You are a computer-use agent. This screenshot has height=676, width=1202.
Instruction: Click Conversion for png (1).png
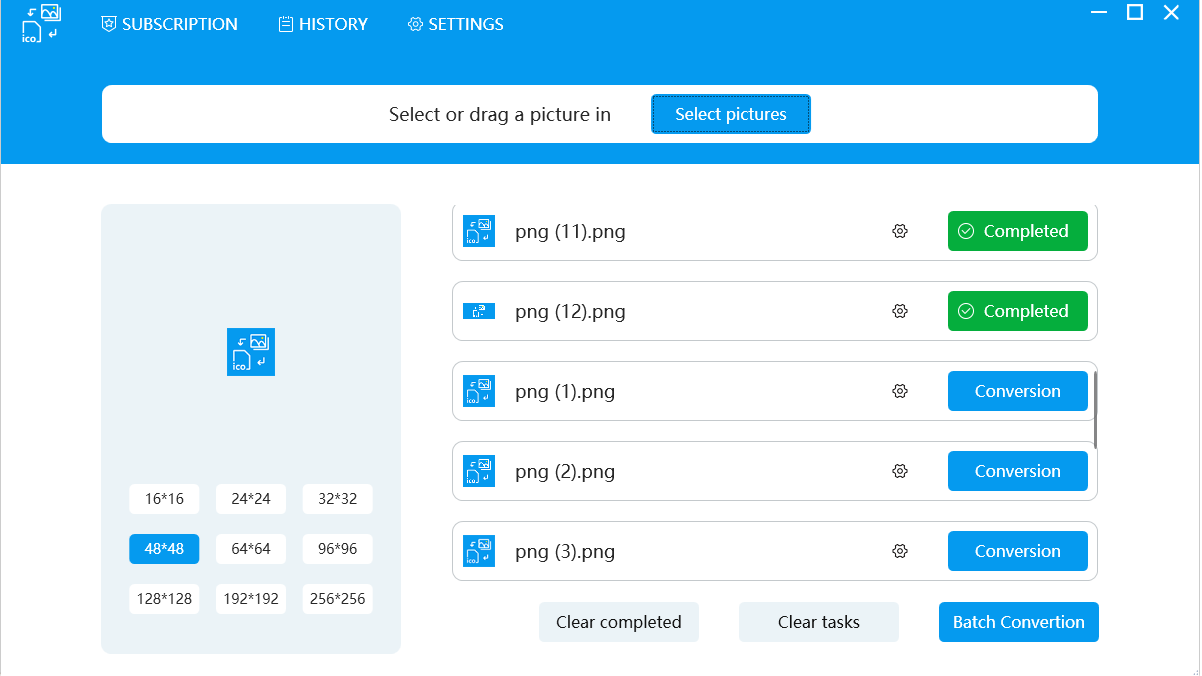1018,391
